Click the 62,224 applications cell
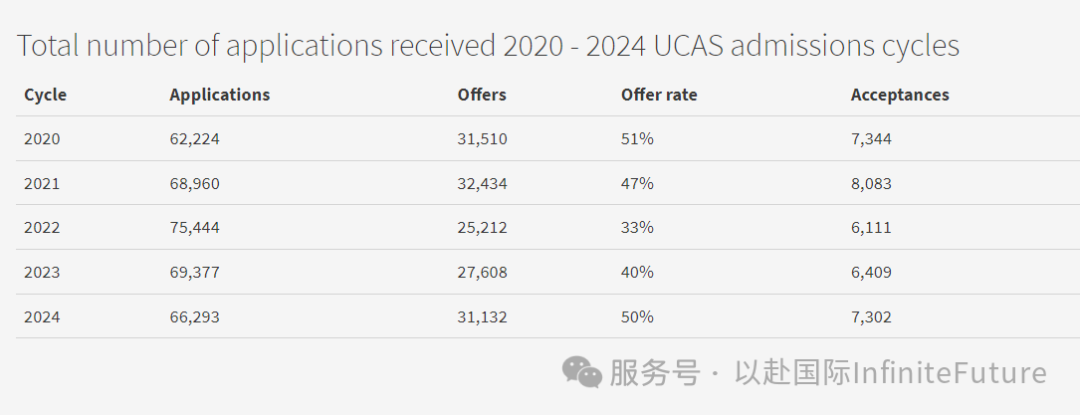 click(x=195, y=139)
